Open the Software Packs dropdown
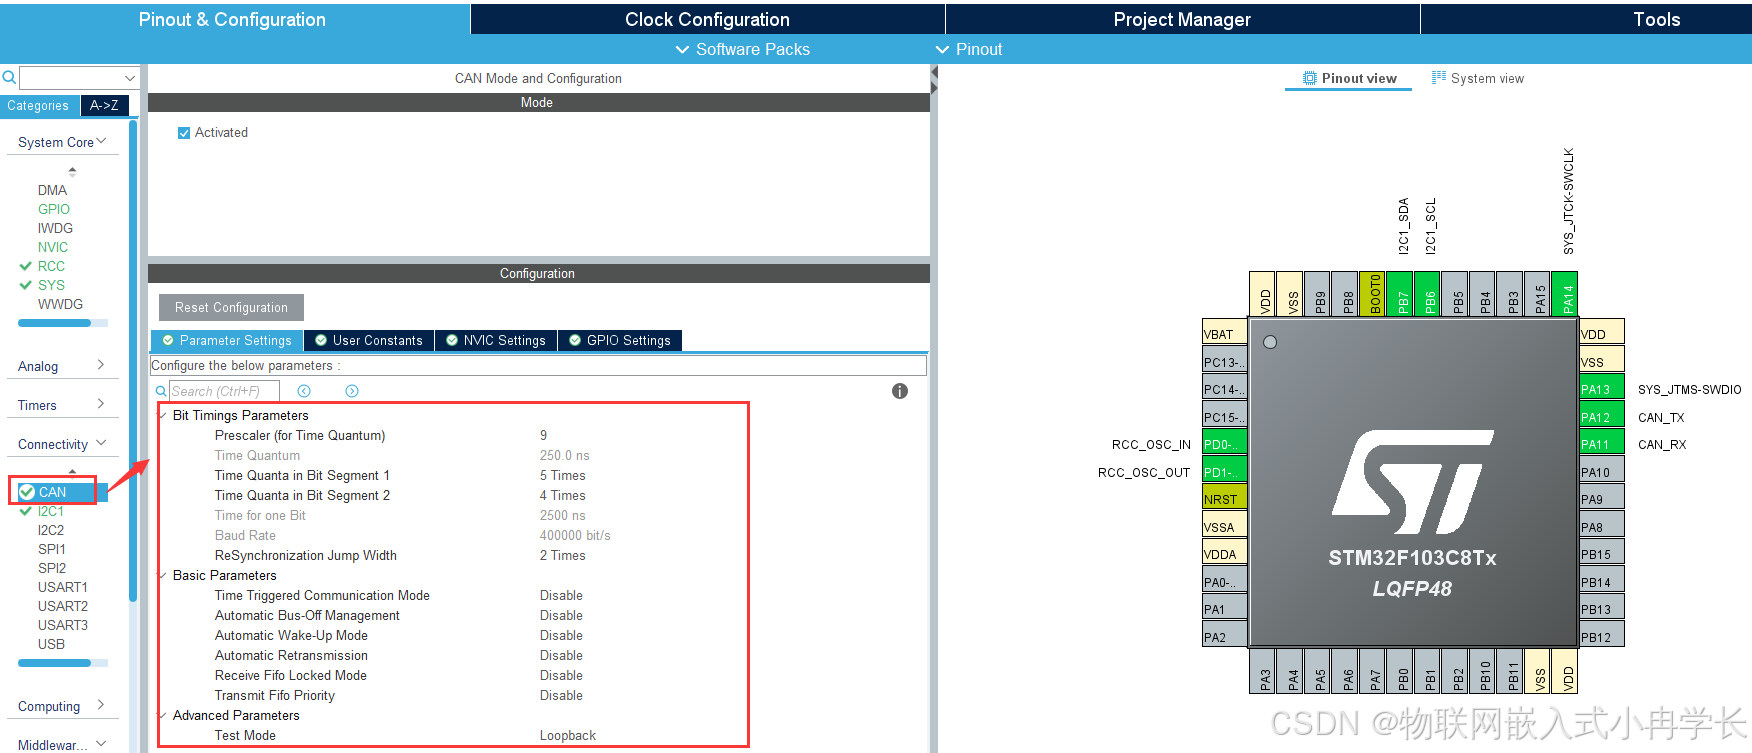Viewport: 1752px width, 753px height. click(x=742, y=49)
